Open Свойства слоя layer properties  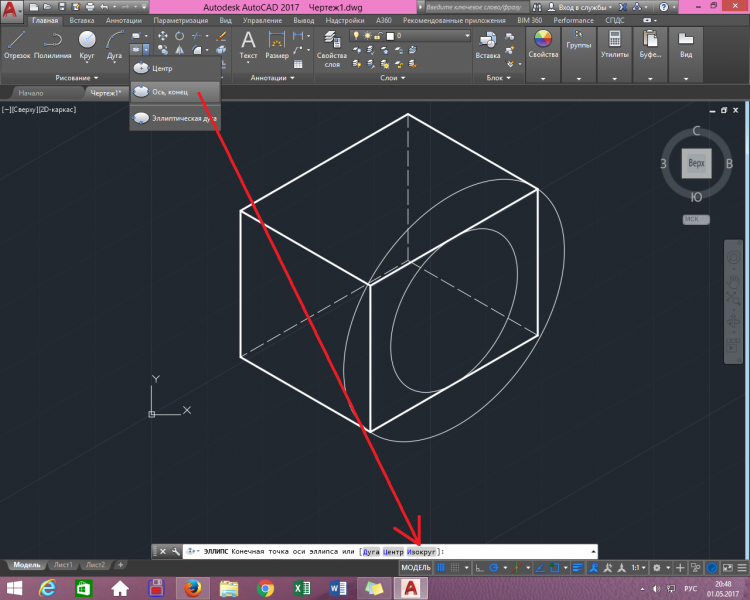pos(331,49)
